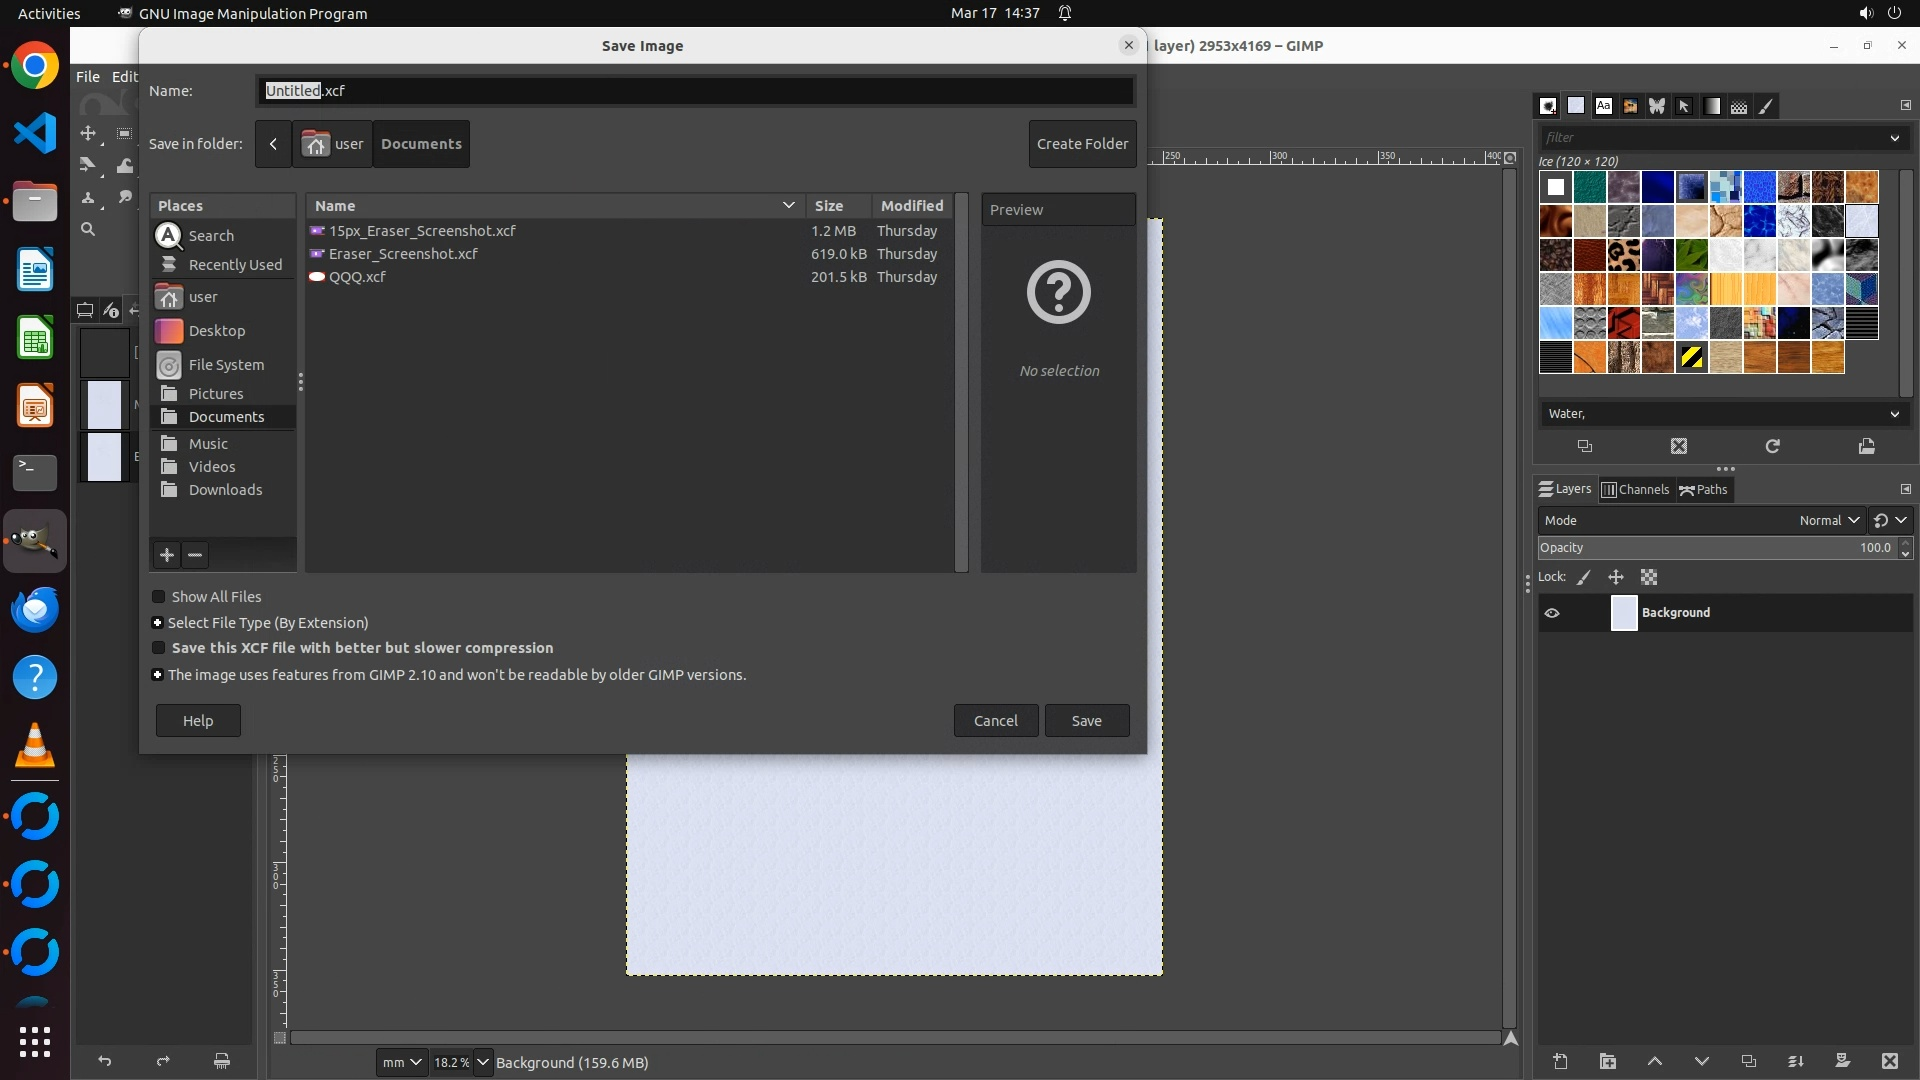This screenshot has height=1080, width=1920.
Task: Open the layer Mode Normal dropdown
Action: click(1828, 520)
